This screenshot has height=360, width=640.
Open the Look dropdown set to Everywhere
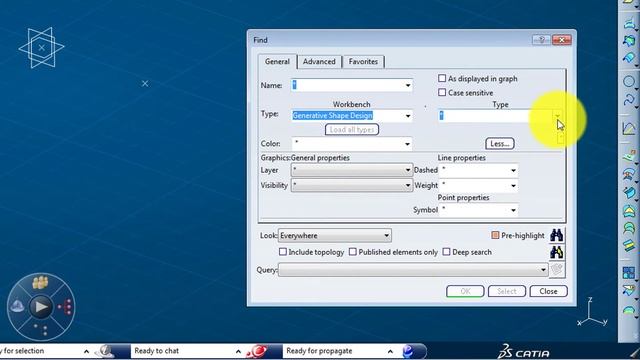335,236
